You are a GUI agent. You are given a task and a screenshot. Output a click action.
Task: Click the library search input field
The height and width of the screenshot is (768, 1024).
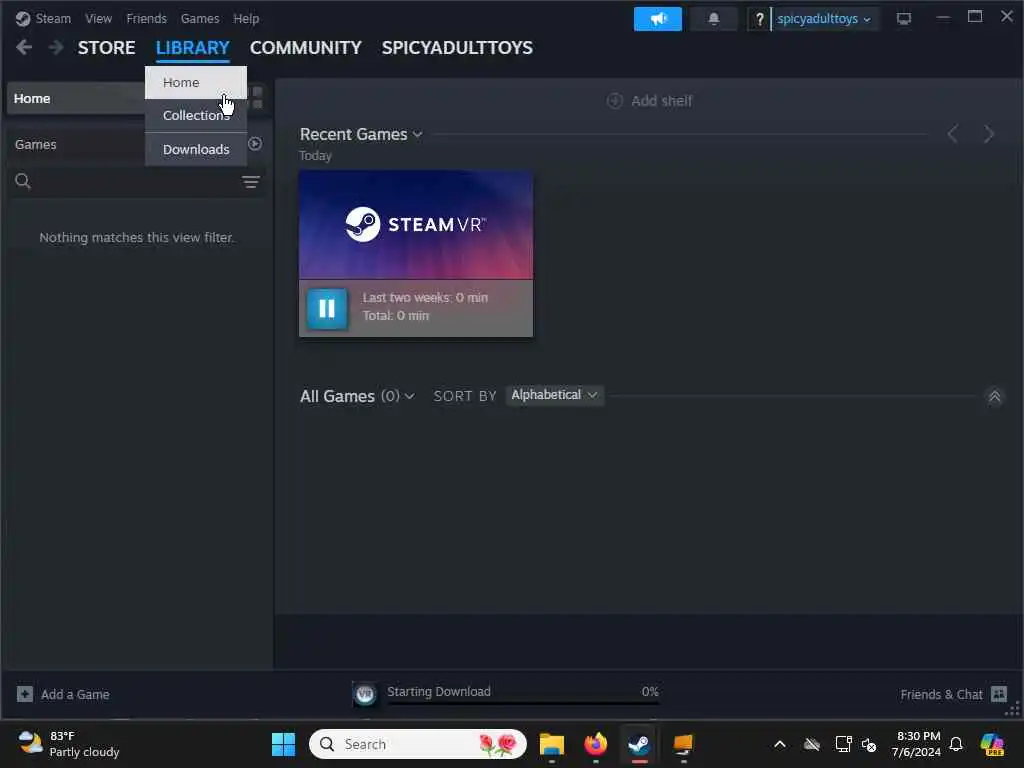136,182
